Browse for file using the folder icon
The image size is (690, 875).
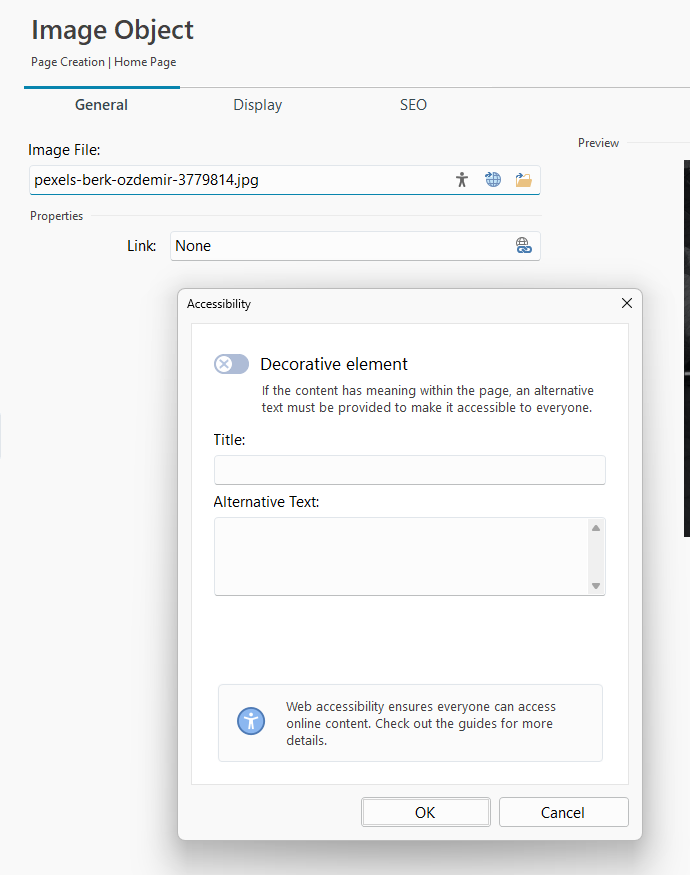click(x=523, y=180)
